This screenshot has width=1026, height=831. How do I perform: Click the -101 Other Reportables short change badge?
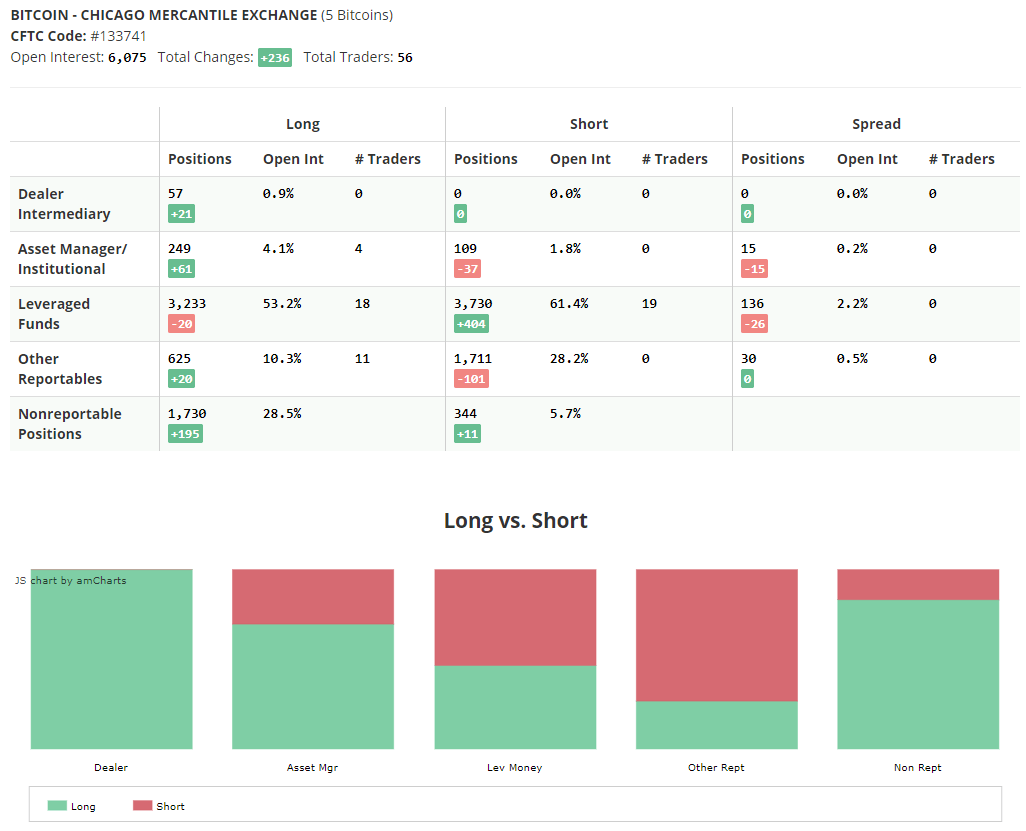coord(471,379)
